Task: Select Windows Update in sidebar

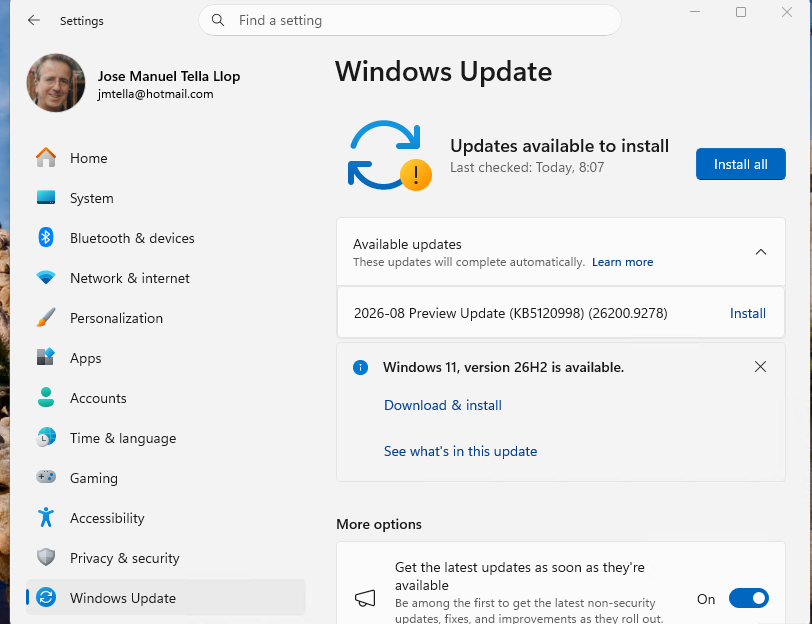Action: pos(166,597)
